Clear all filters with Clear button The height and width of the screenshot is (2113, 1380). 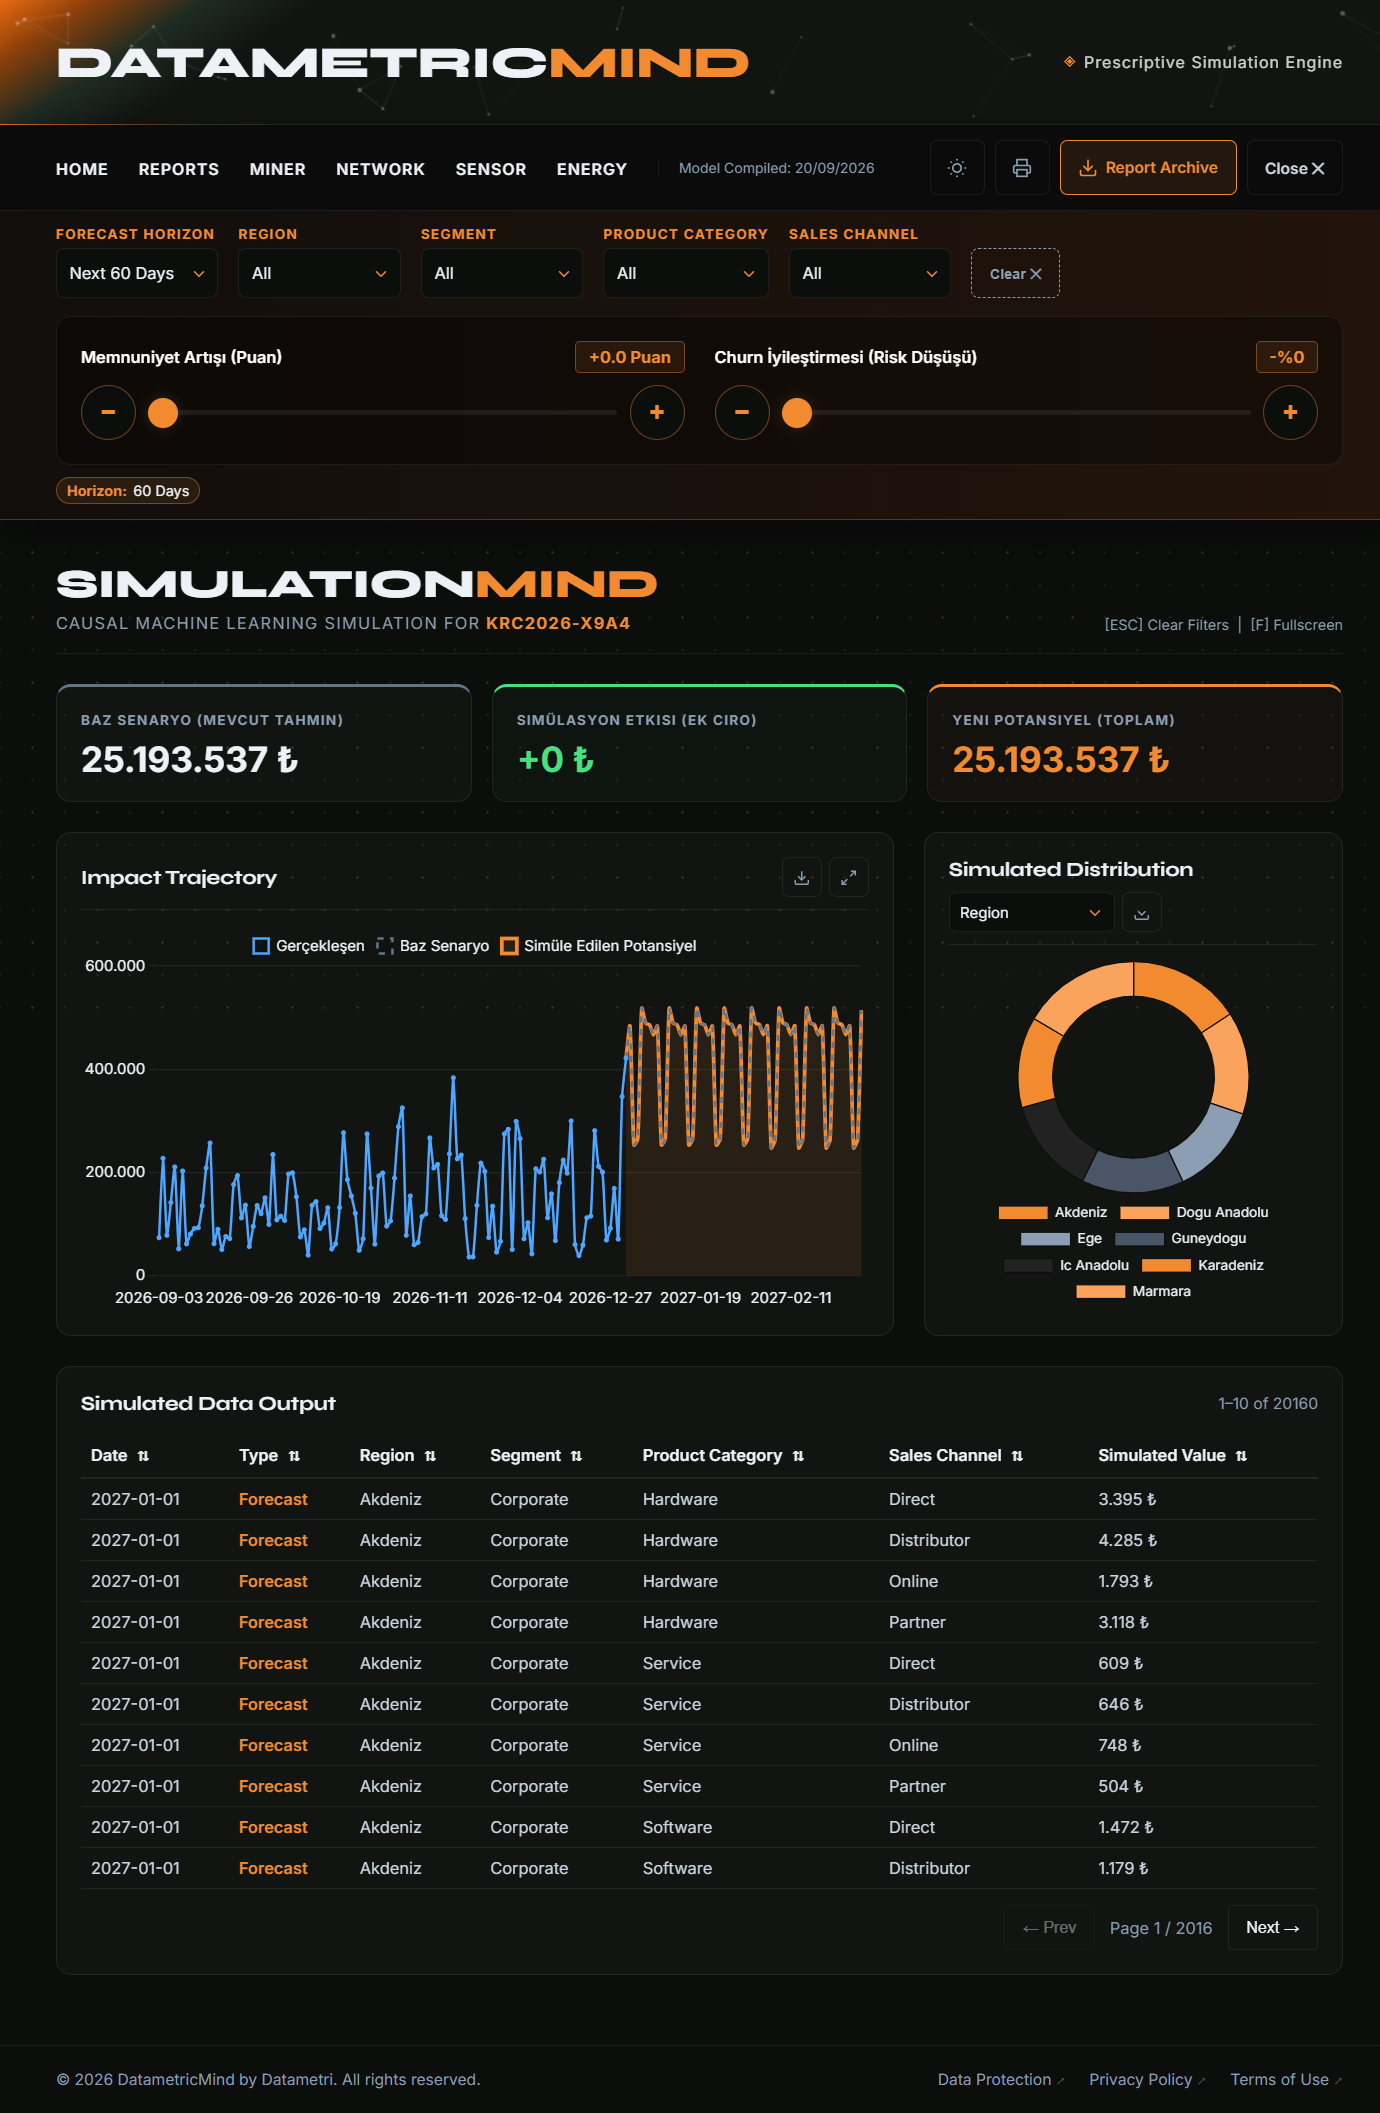tap(1015, 273)
